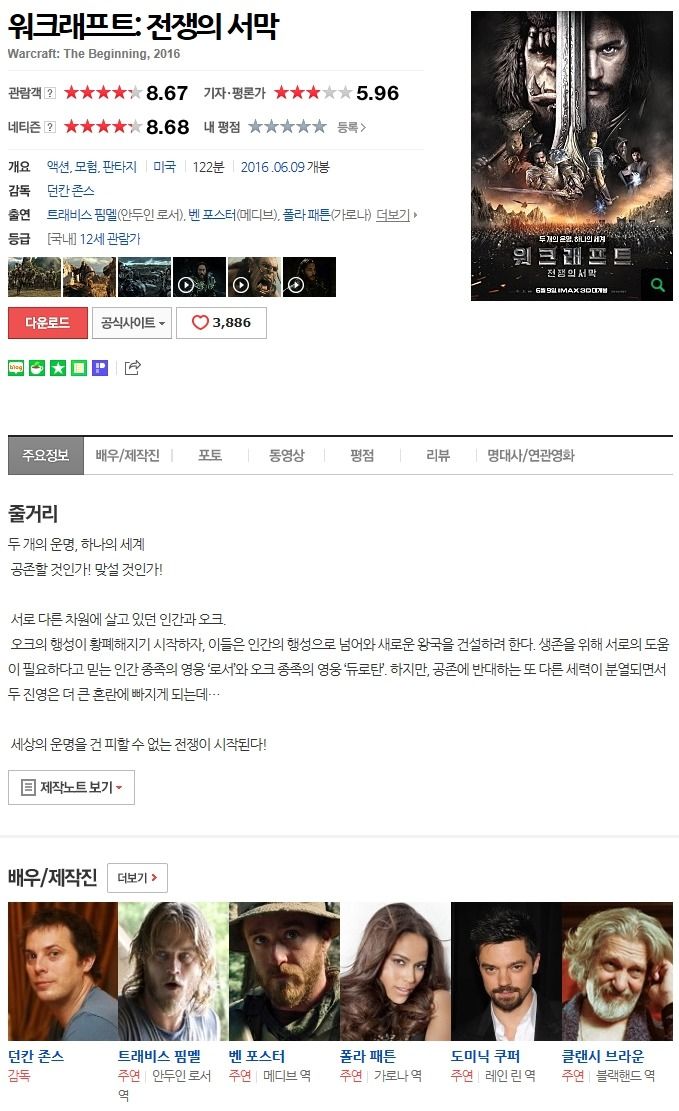Click the green star bookmark icon
The height and width of the screenshot is (1111, 679).
[58, 368]
